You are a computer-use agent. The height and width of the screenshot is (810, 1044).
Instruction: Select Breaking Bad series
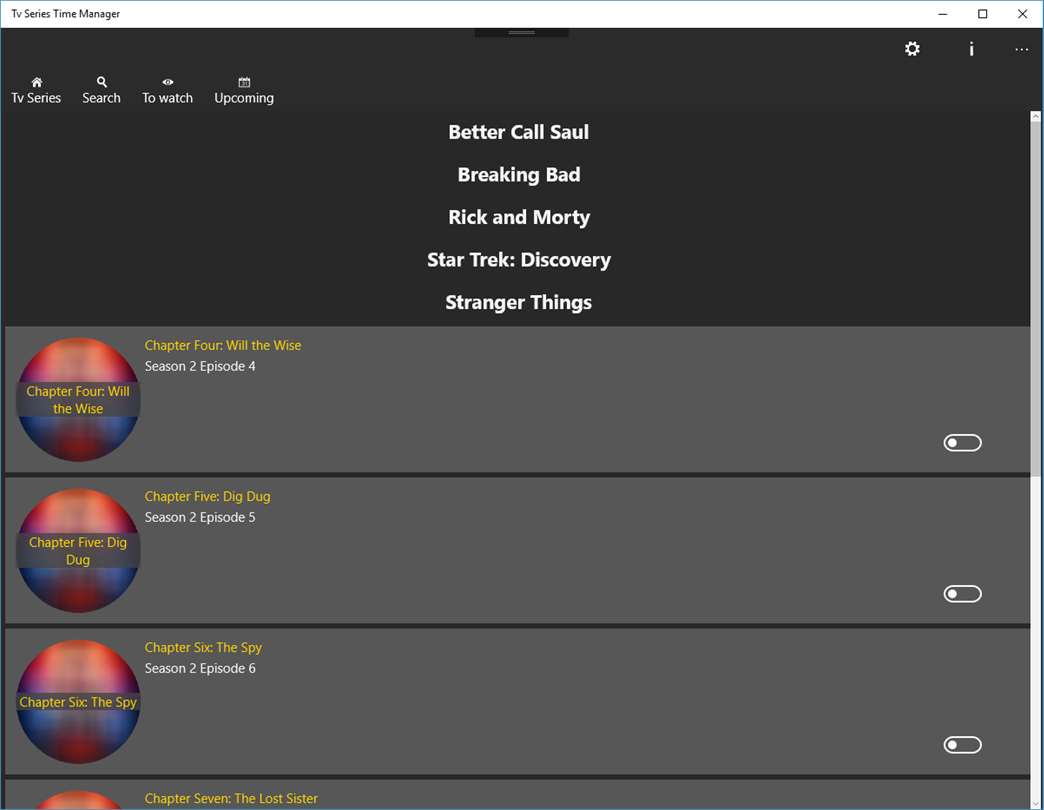(519, 174)
